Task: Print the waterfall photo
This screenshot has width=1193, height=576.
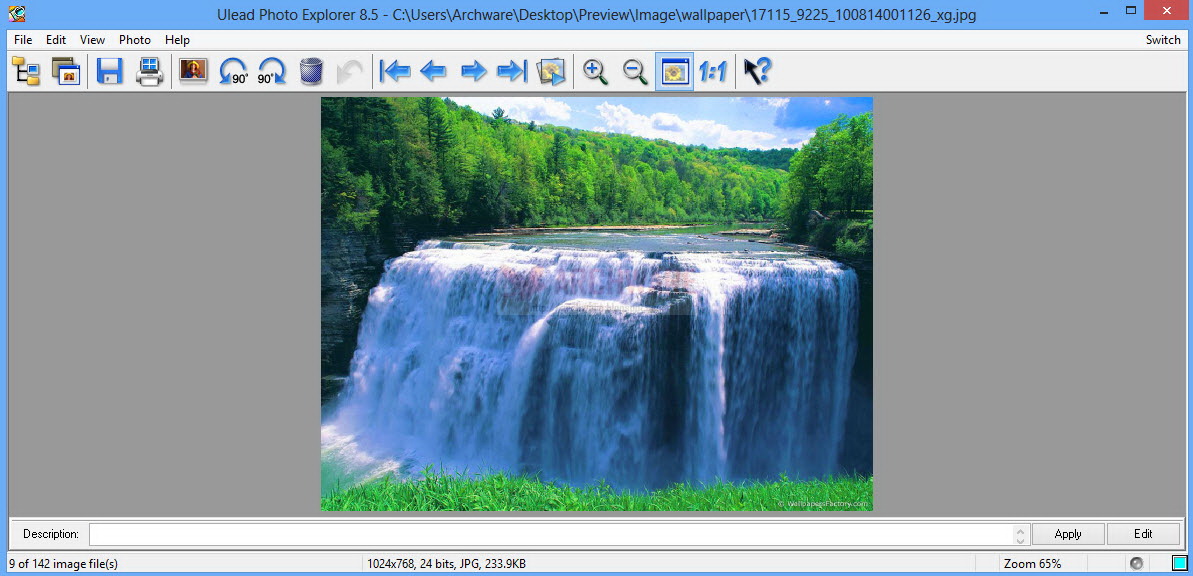Action: [150, 70]
